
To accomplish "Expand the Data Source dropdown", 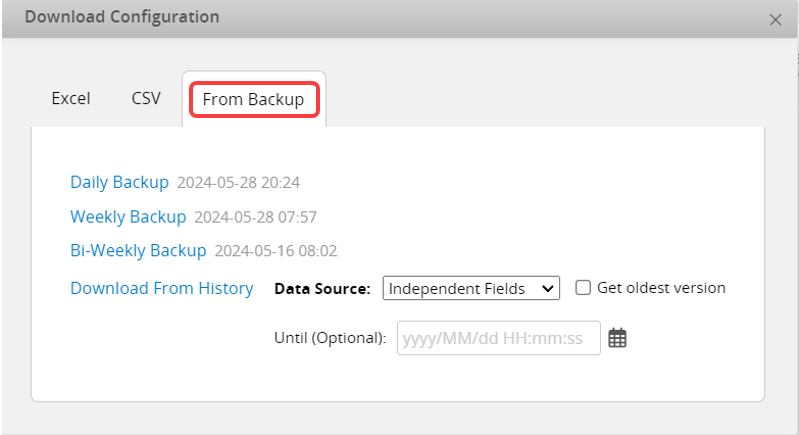I will 471,288.
